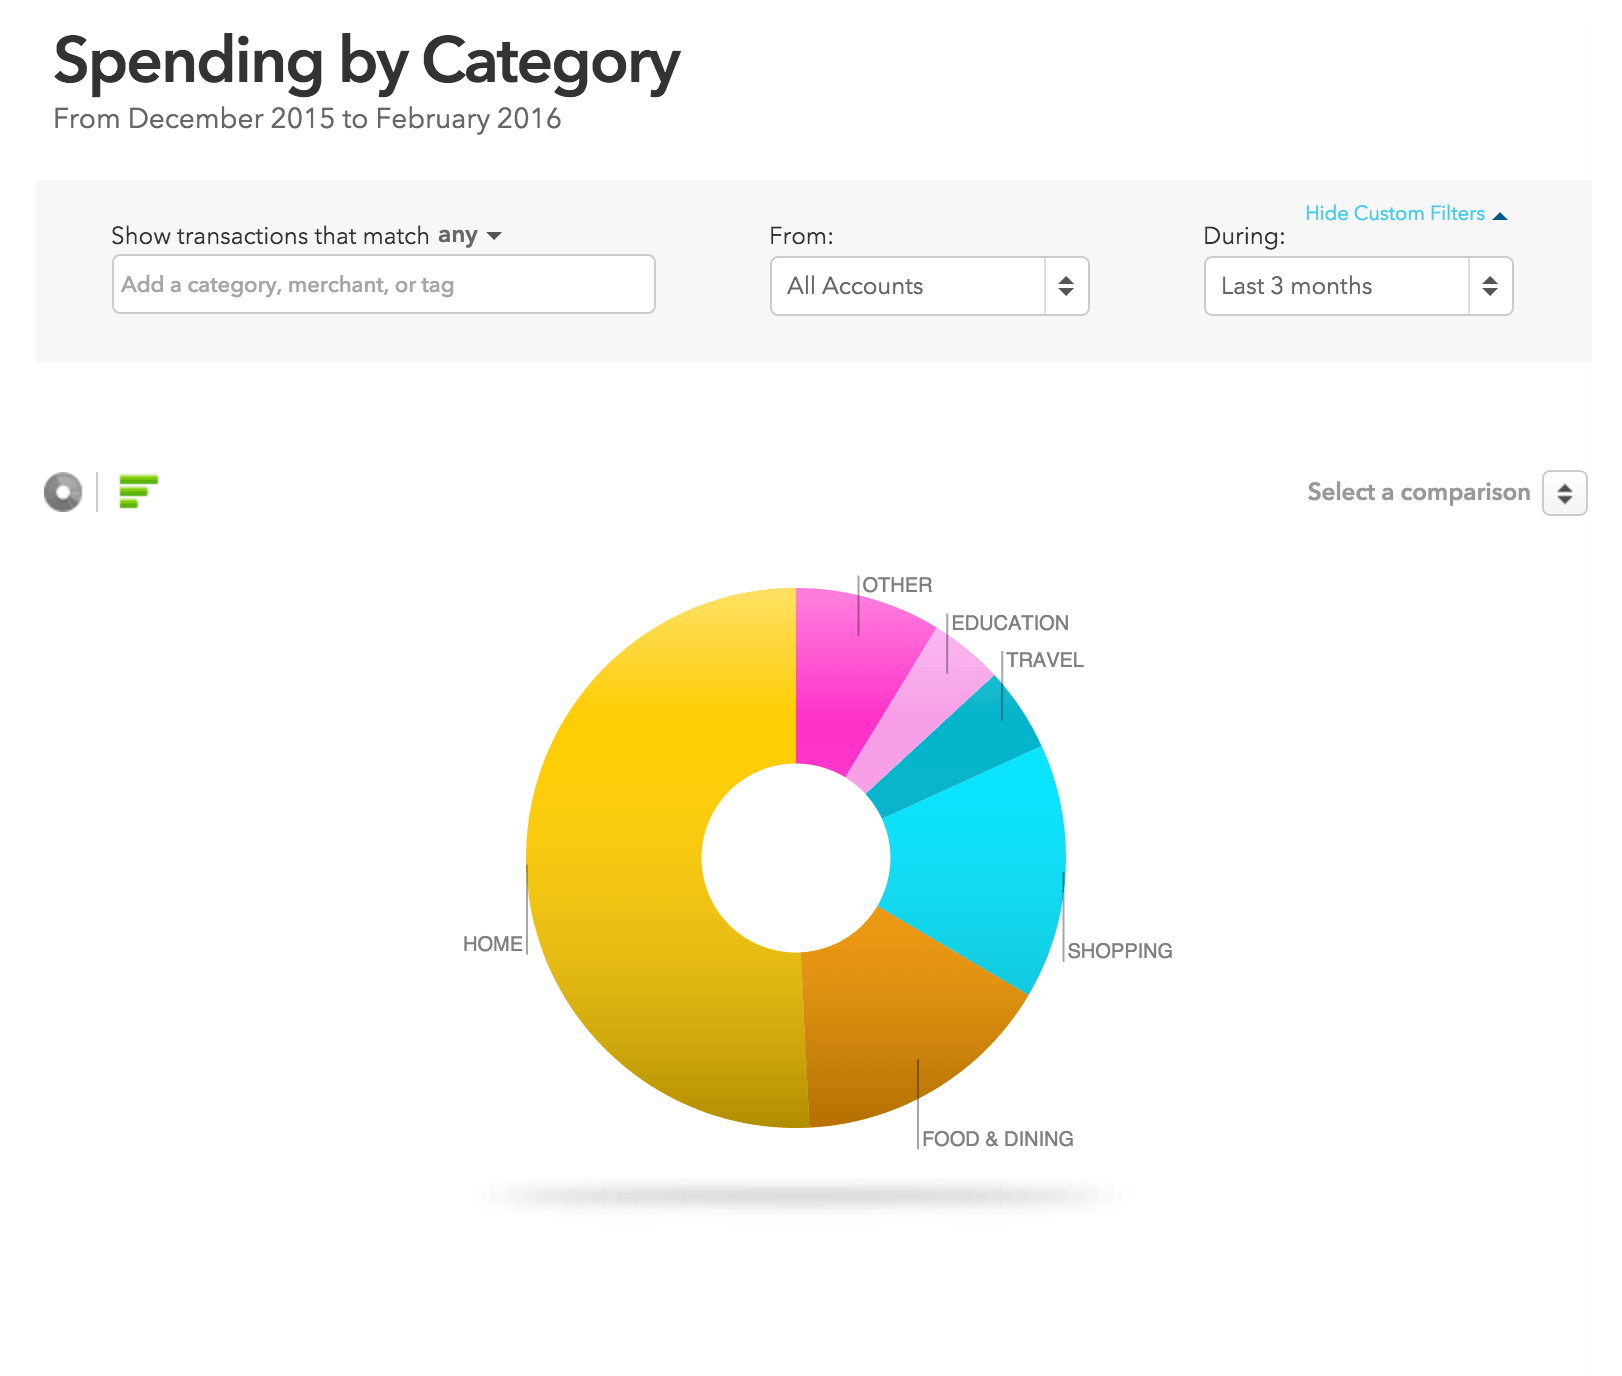Open the Last 3 months dropdown
This screenshot has width=1622, height=1376.
(x=1358, y=286)
